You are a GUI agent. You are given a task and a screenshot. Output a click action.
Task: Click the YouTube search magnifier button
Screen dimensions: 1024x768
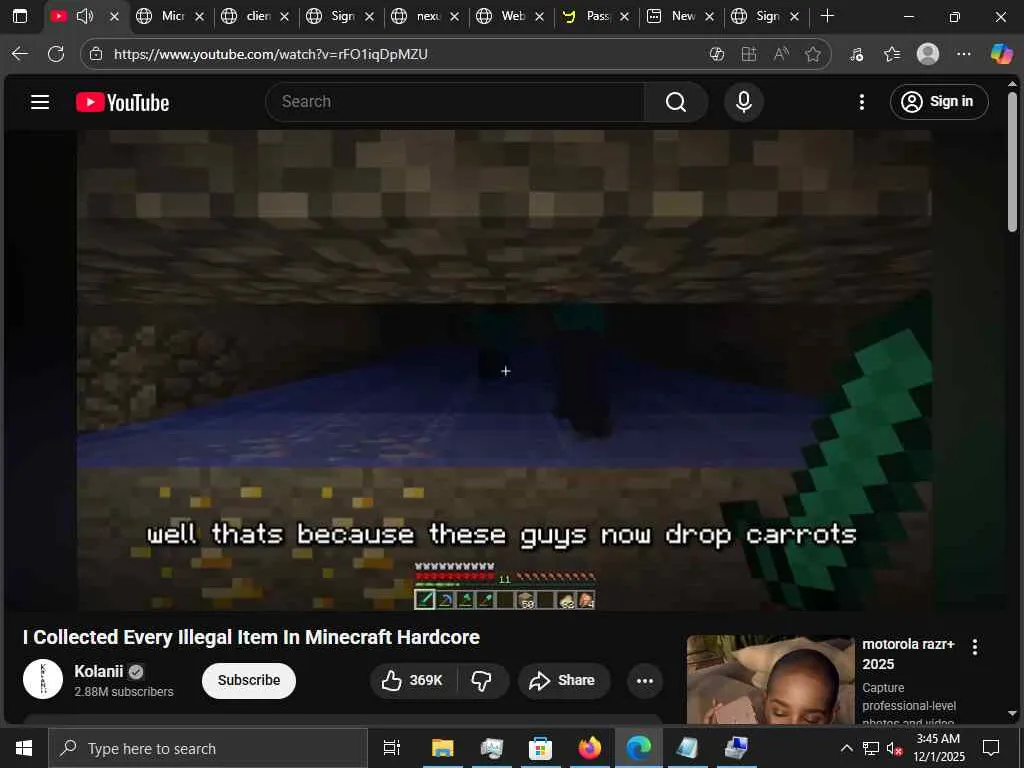click(676, 102)
